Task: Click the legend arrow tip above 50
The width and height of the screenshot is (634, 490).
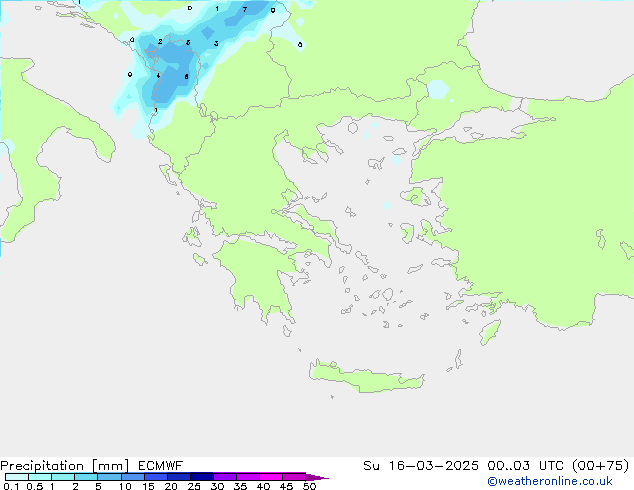Action: (317, 477)
